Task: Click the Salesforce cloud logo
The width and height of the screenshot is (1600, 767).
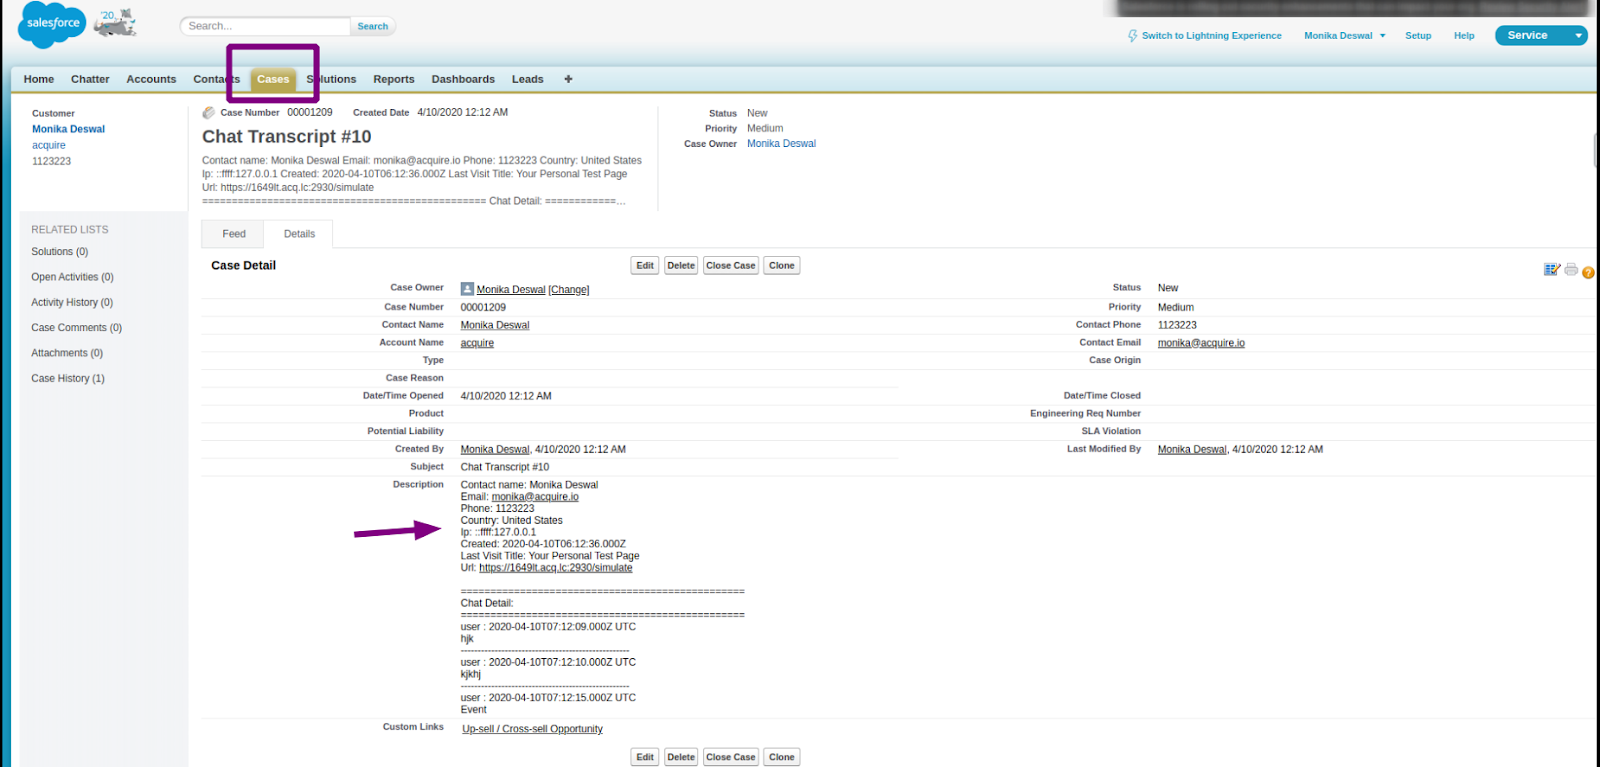Action: (x=52, y=24)
